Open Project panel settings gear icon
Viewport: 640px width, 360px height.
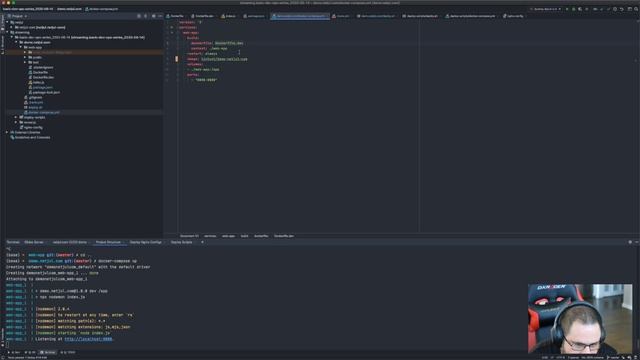click(x=153, y=16)
